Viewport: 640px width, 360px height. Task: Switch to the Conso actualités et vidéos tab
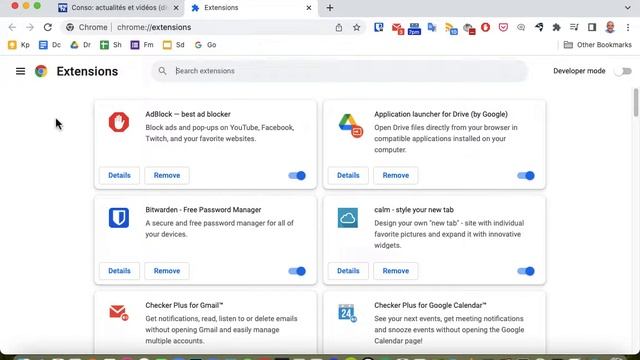tap(119, 8)
